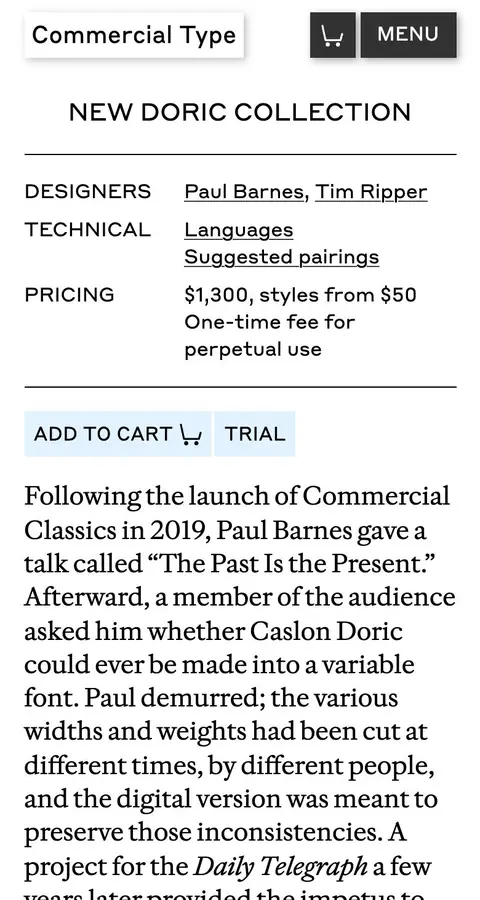480x900 pixels.
Task: Open the MENU button
Action: [x=408, y=35]
